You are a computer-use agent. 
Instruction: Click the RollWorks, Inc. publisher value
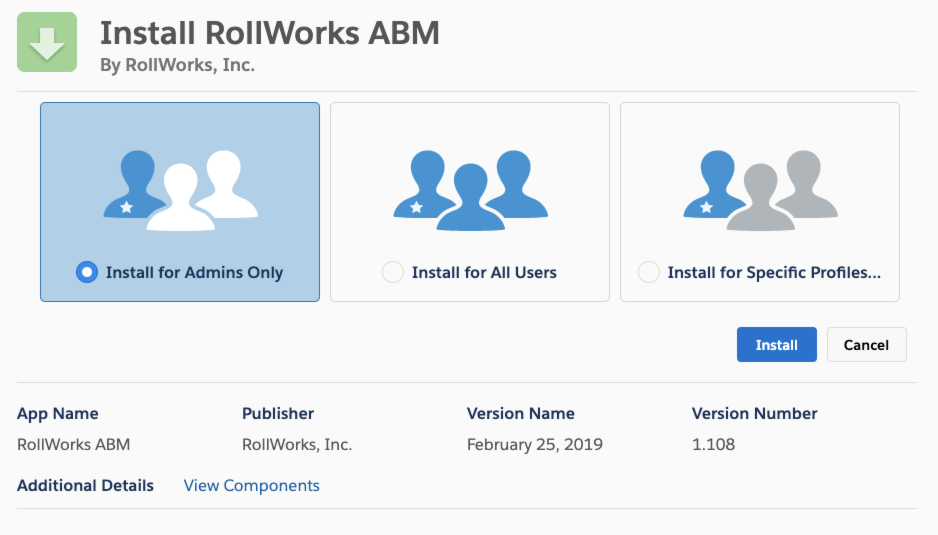pos(297,445)
